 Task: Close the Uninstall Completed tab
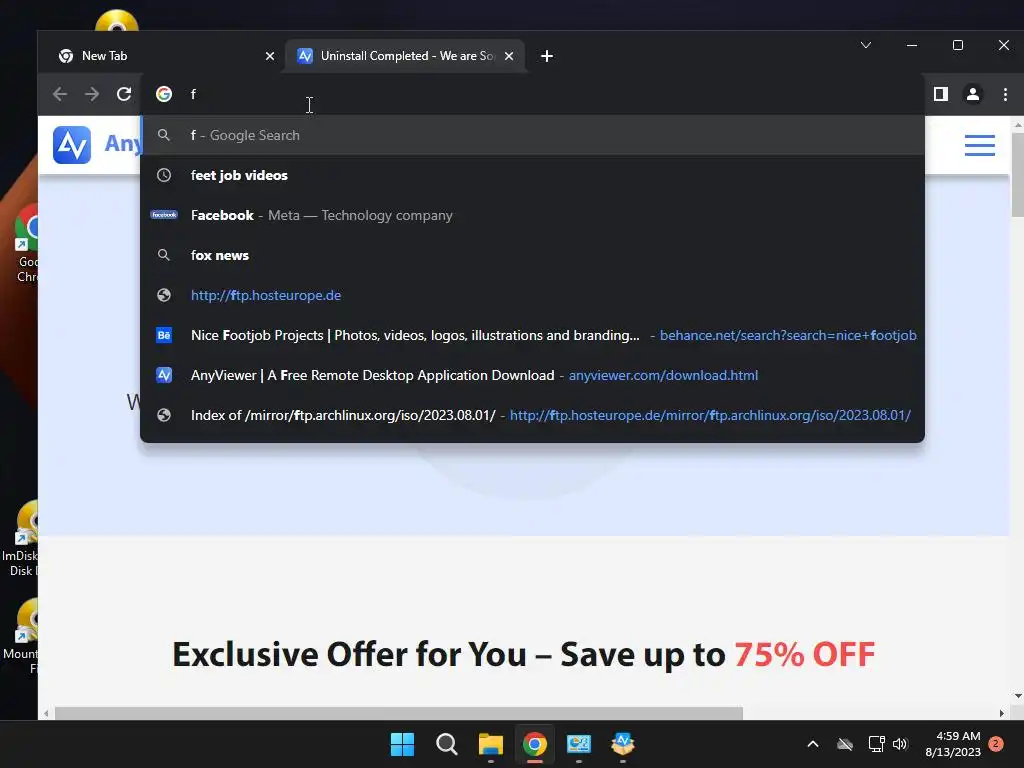coord(509,56)
